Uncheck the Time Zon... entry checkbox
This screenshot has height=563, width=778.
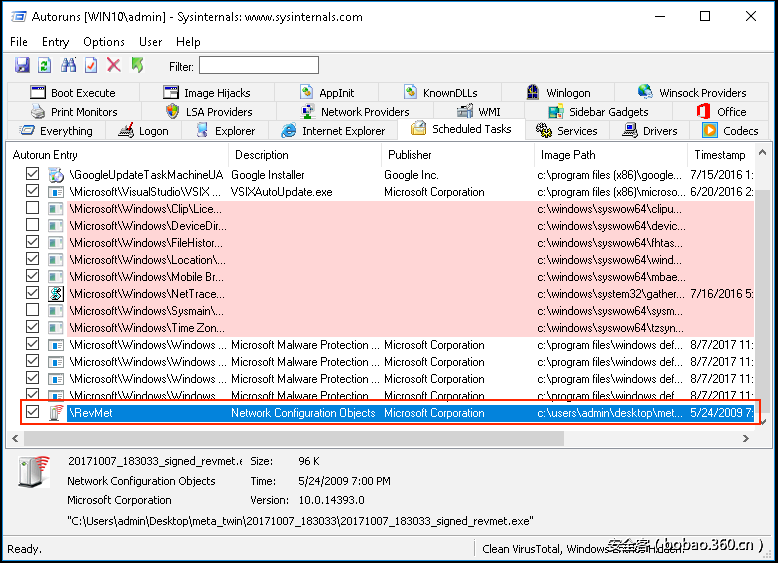coord(32,327)
